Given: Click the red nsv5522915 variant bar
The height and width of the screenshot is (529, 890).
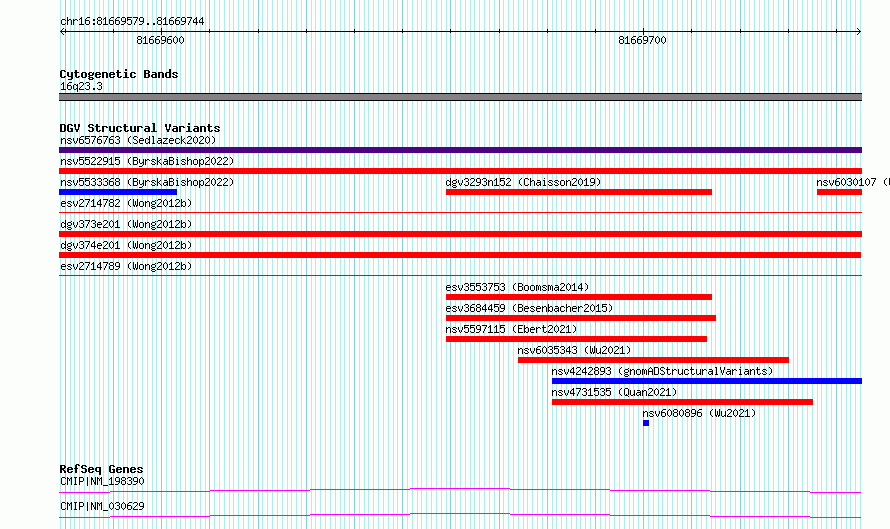Looking at the screenshot, I should (x=460, y=171).
